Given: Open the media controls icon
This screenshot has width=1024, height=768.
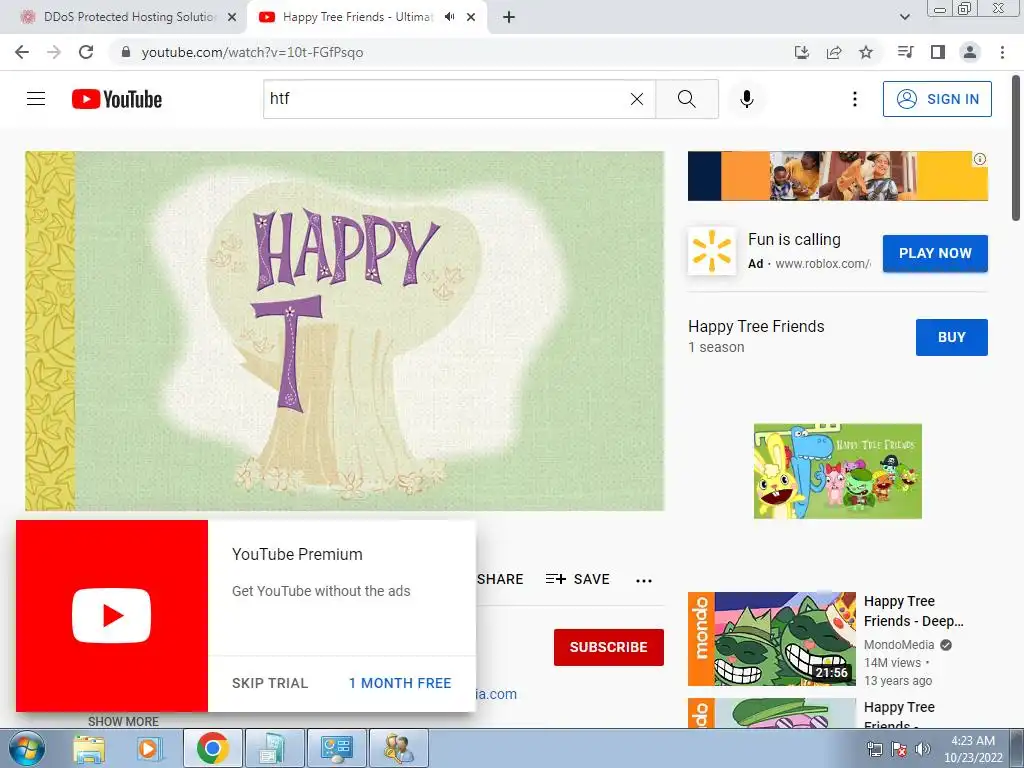Looking at the screenshot, I should 905,52.
